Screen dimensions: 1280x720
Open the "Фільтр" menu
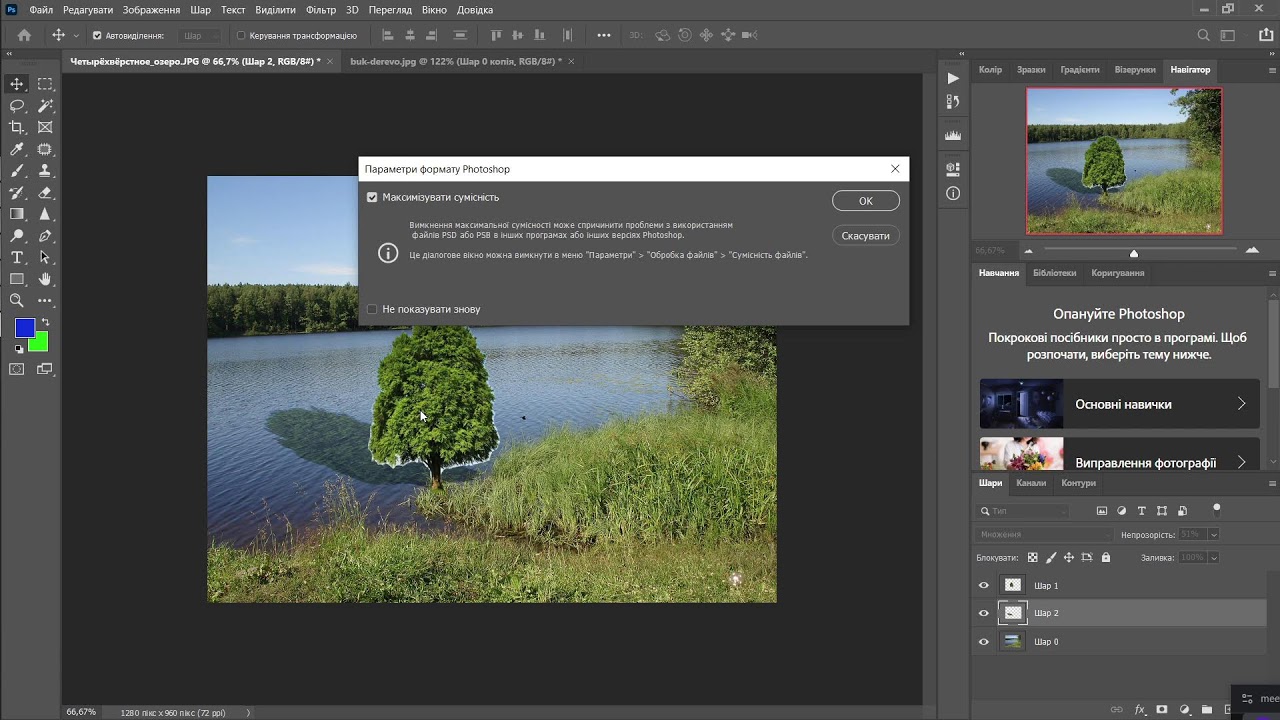(x=321, y=10)
